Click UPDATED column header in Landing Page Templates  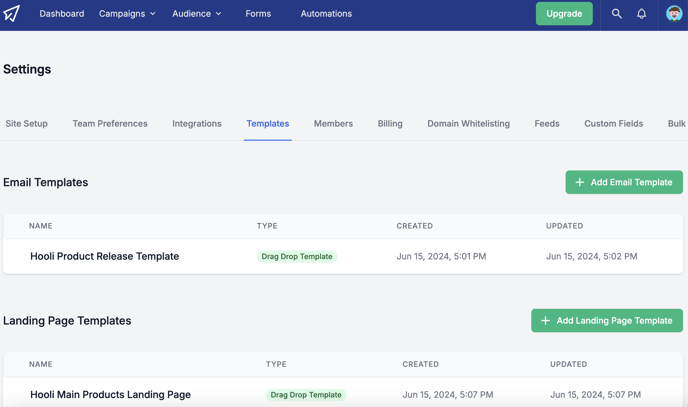tap(569, 364)
